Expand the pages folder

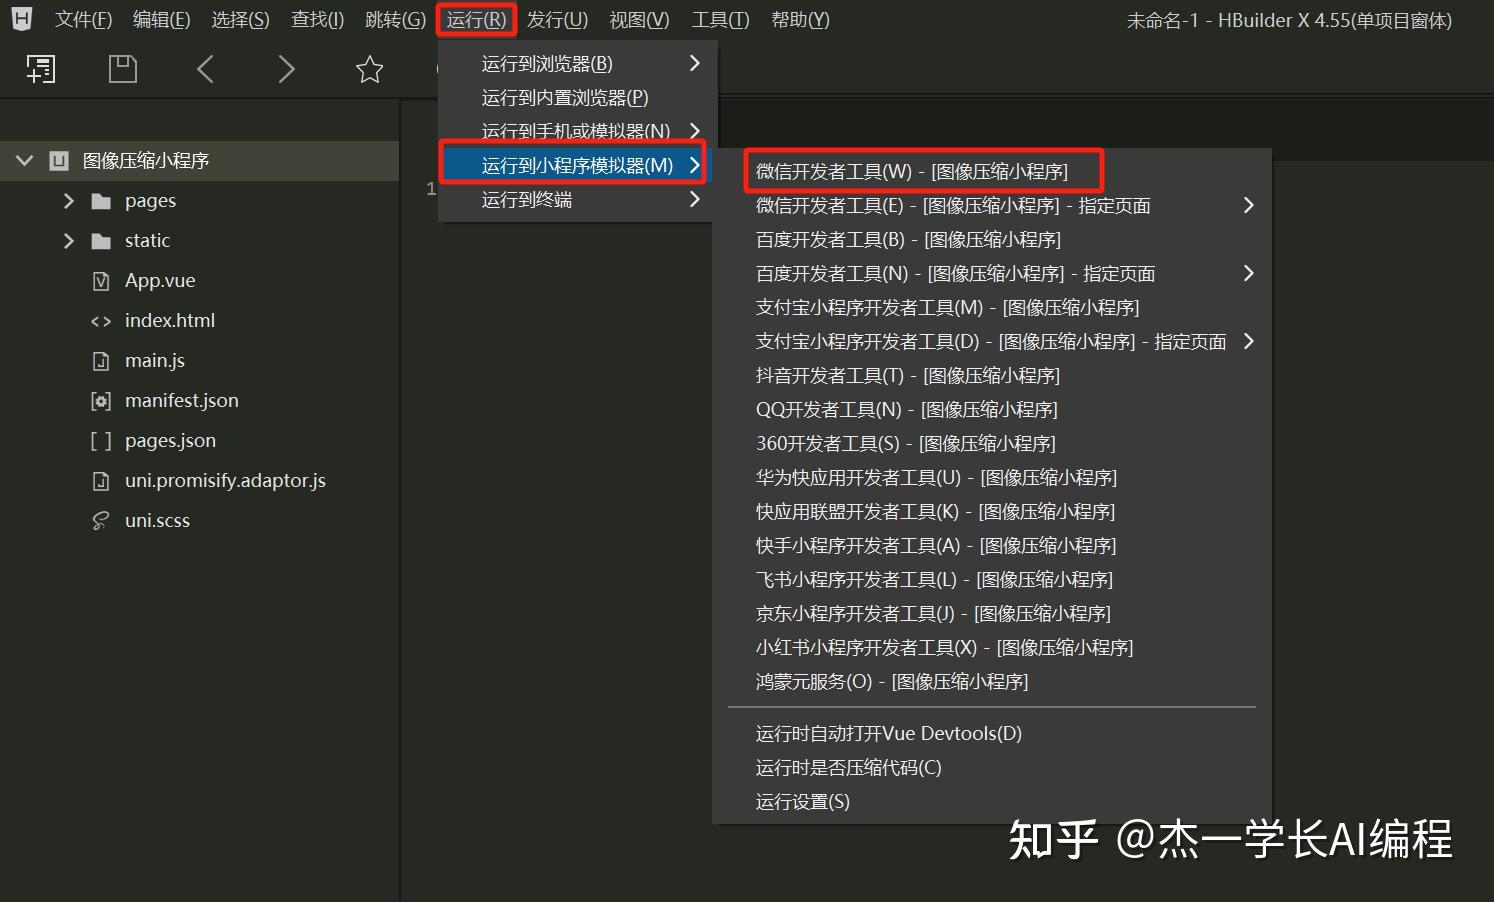coord(68,201)
